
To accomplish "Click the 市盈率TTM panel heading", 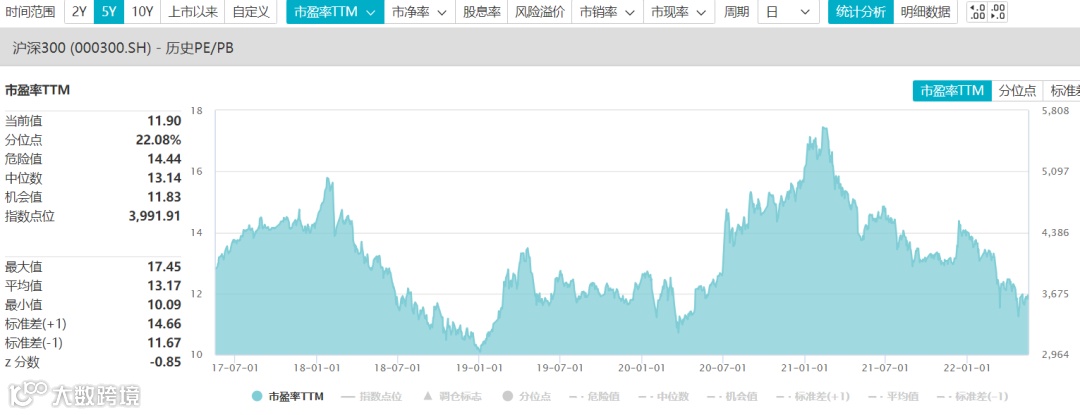I will [x=37, y=90].
